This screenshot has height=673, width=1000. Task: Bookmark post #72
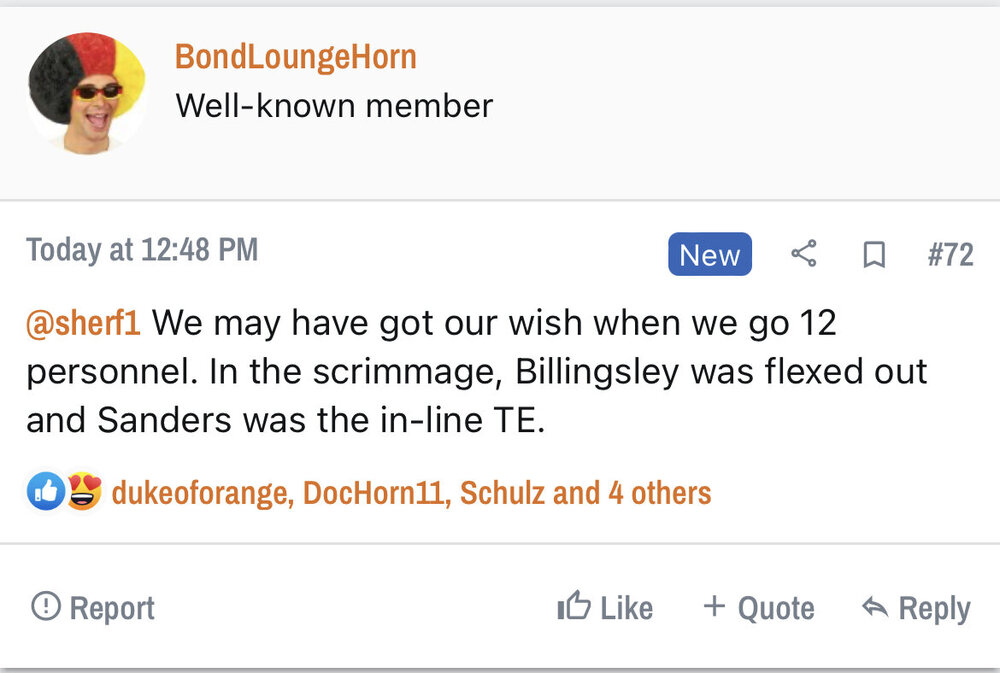tap(874, 256)
